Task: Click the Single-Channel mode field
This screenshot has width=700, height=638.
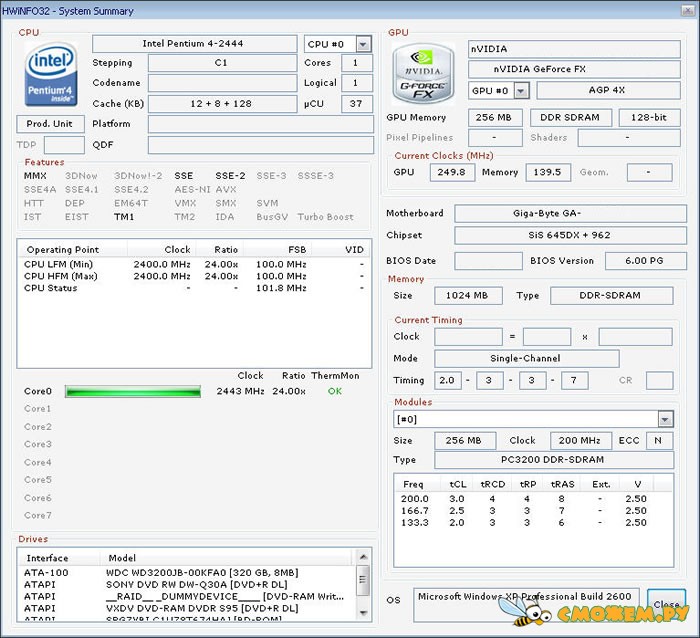Action: click(x=527, y=359)
